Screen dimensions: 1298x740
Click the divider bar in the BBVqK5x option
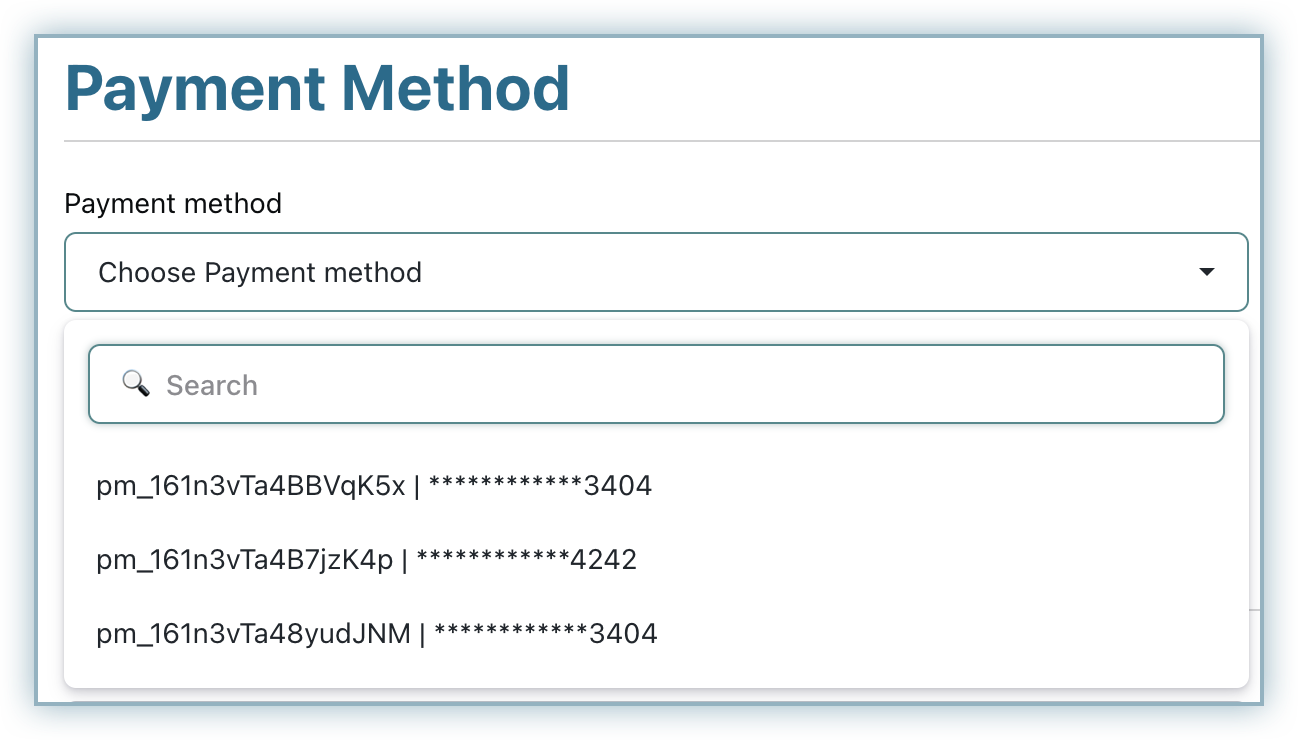[x=417, y=486]
